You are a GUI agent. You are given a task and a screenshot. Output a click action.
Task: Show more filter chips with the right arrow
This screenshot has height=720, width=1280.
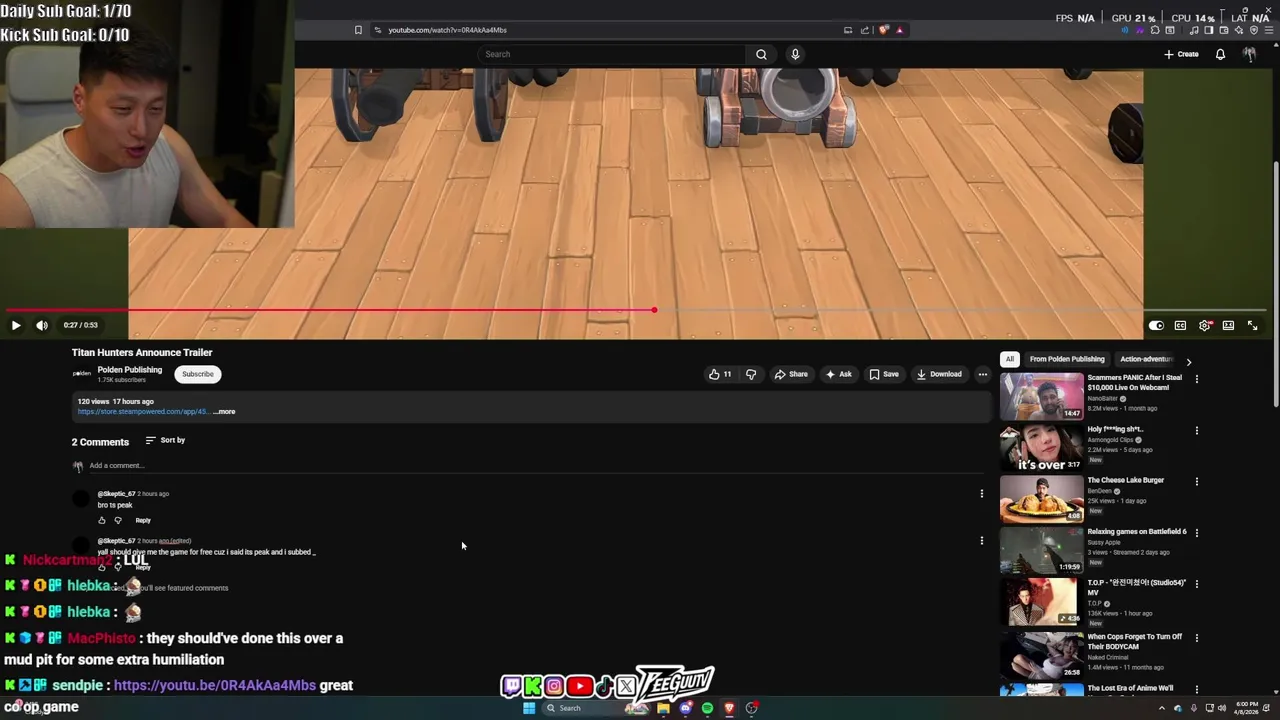1188,361
